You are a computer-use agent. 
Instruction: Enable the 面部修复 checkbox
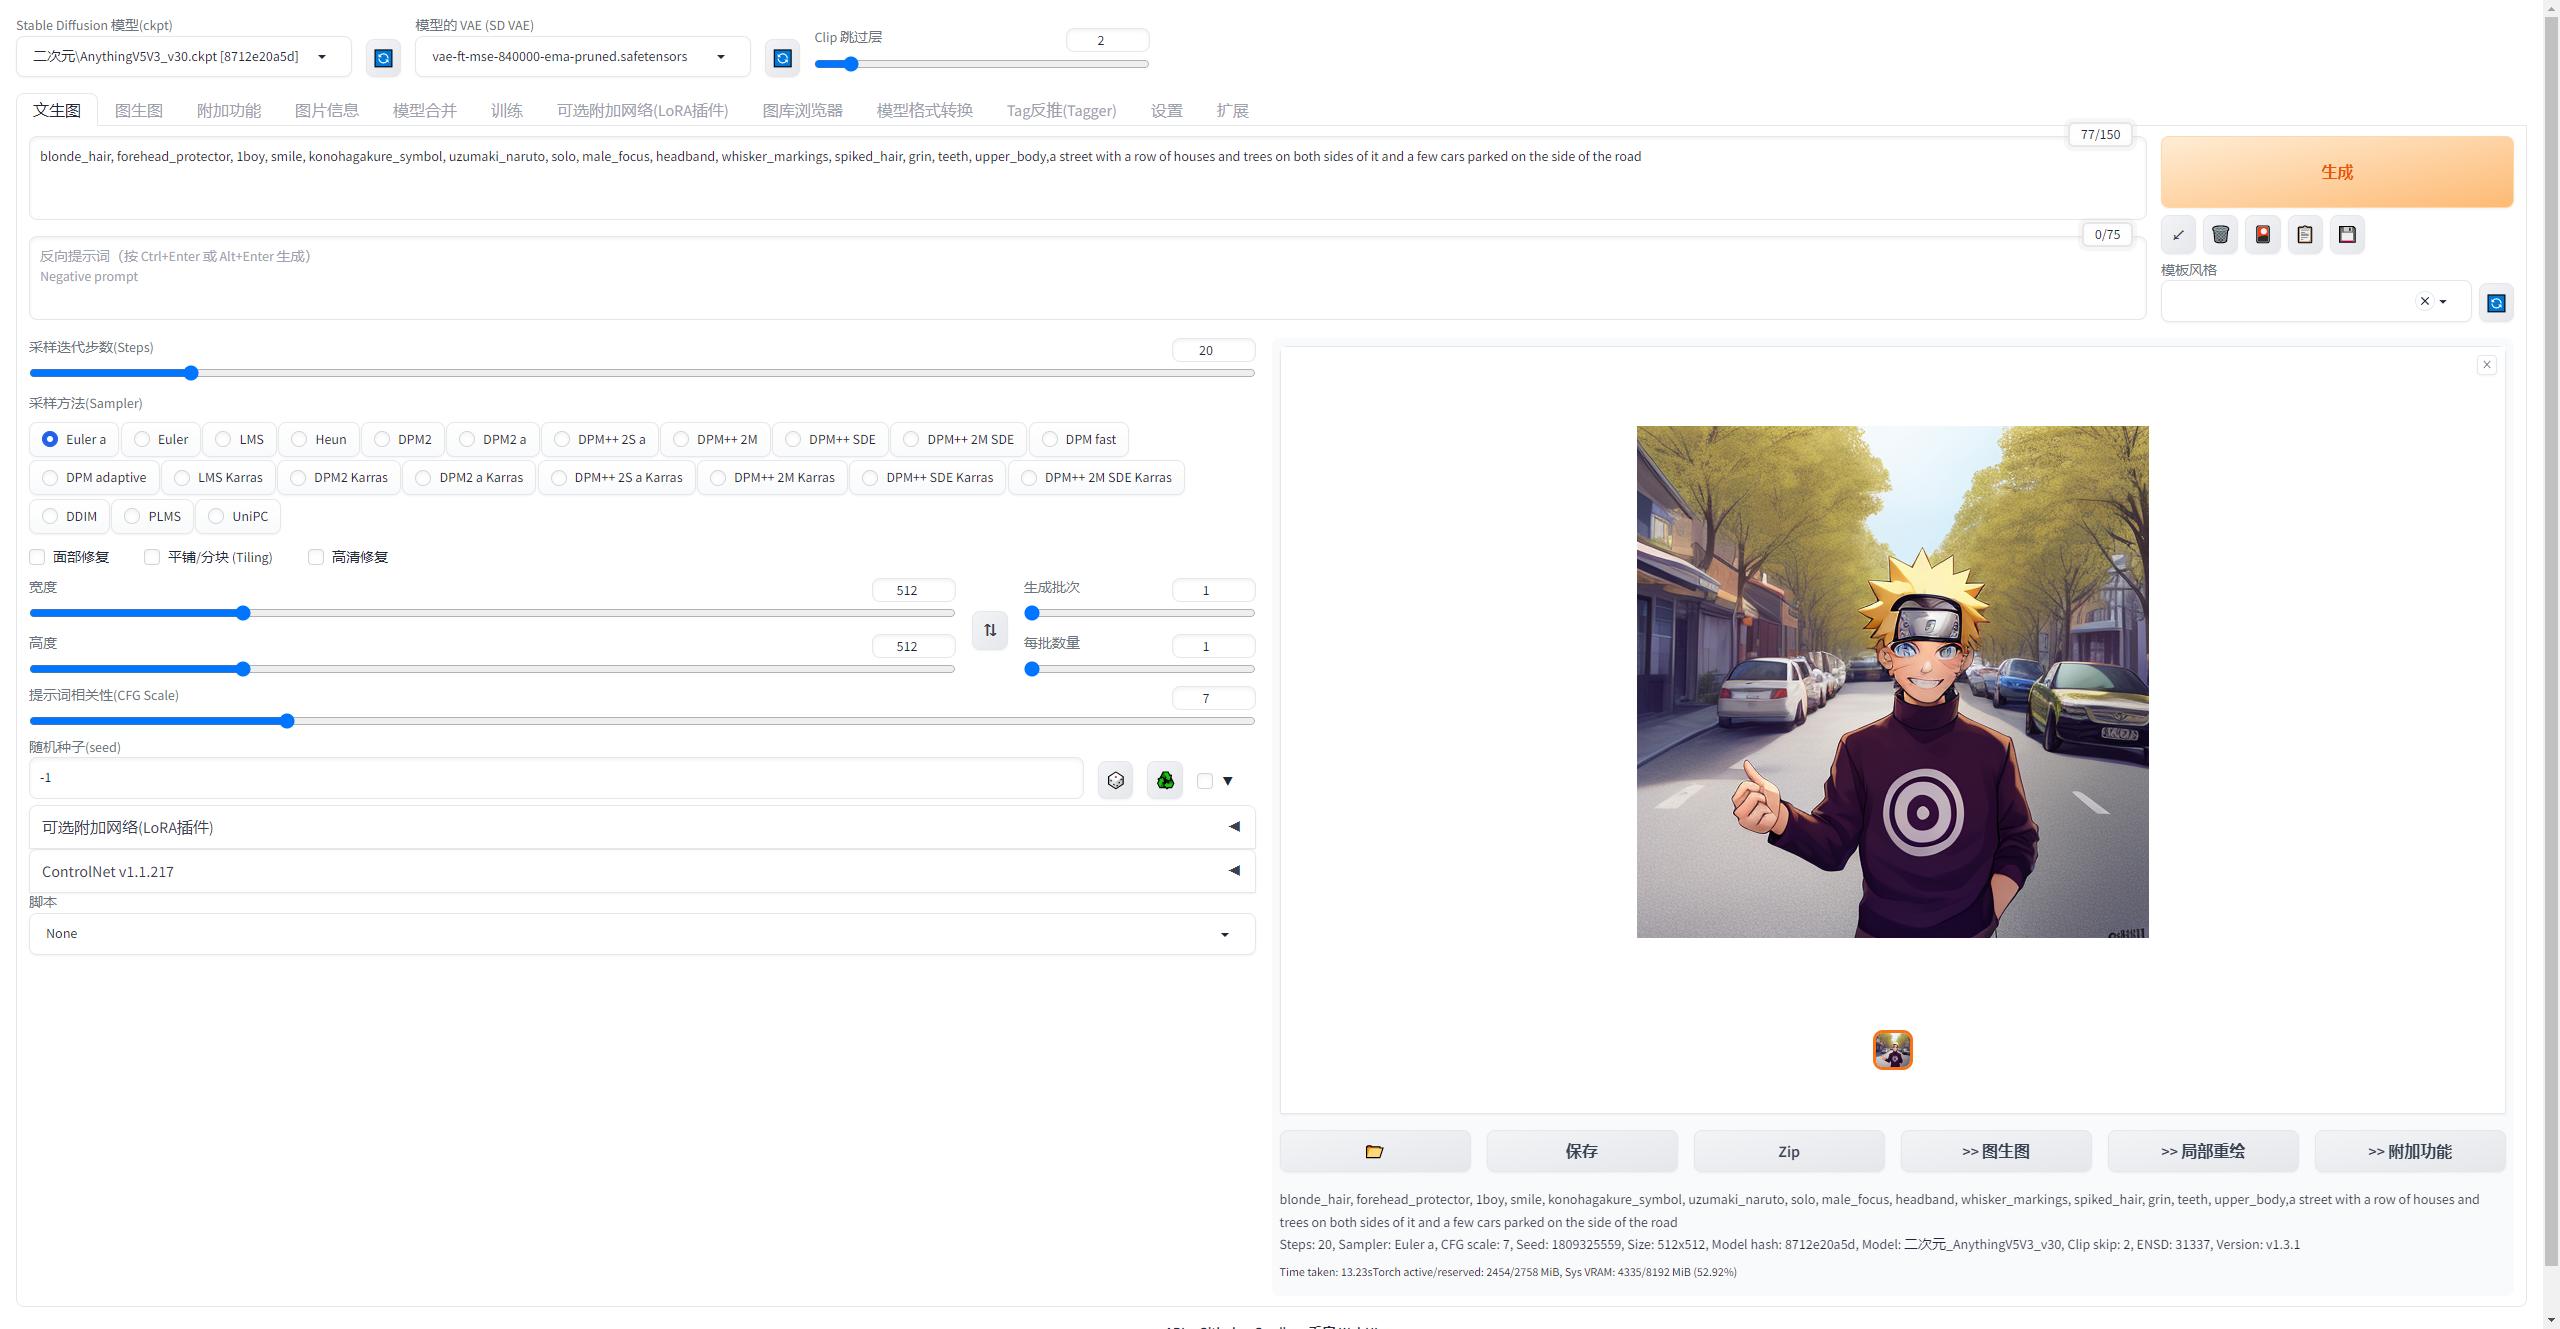[38, 557]
